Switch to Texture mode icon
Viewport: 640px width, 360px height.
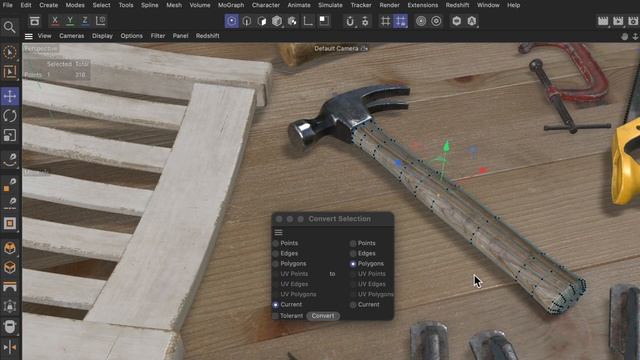292,21
